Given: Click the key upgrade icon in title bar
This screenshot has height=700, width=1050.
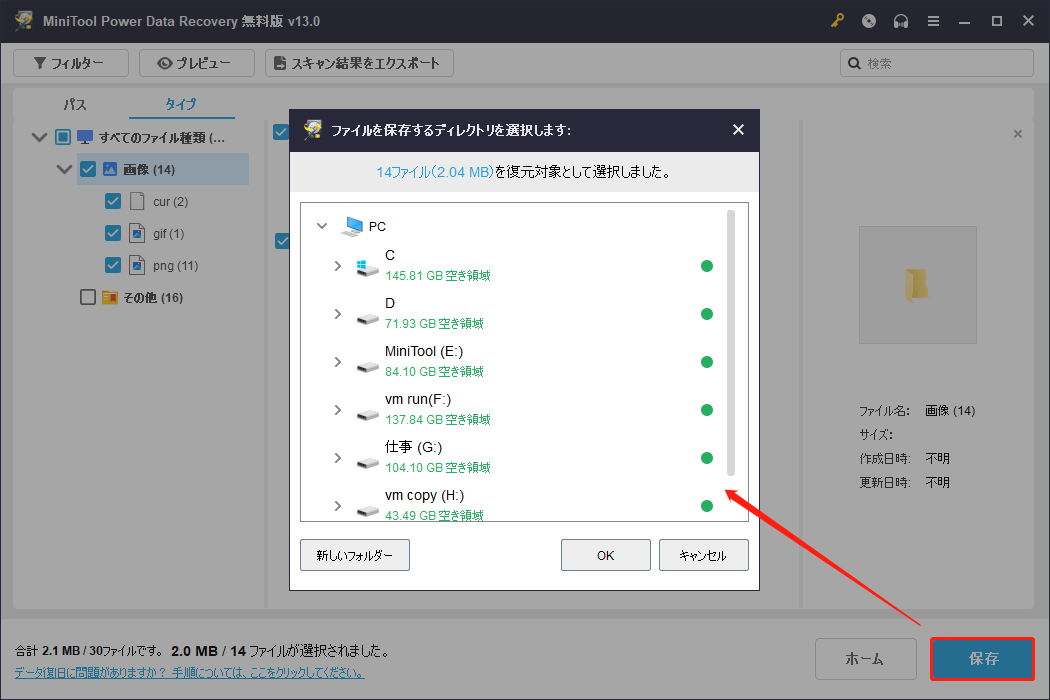Looking at the screenshot, I should pyautogui.click(x=837, y=21).
